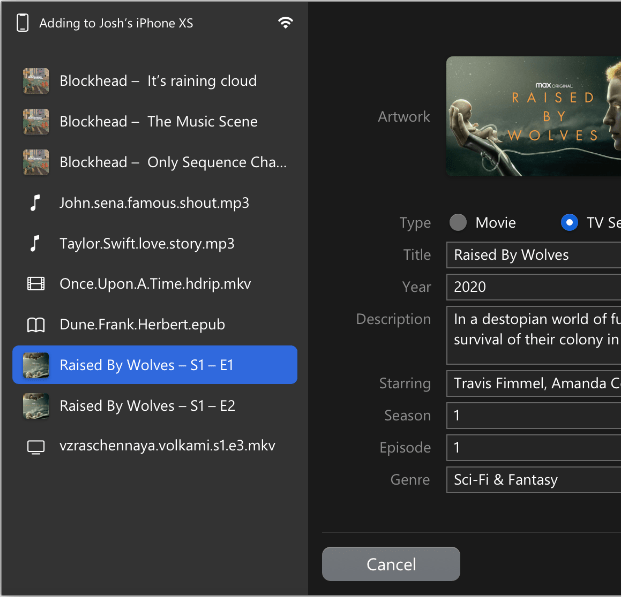Click the Starring field with Travis Fimmel
The width and height of the screenshot is (622, 597).
pyautogui.click(x=534, y=383)
